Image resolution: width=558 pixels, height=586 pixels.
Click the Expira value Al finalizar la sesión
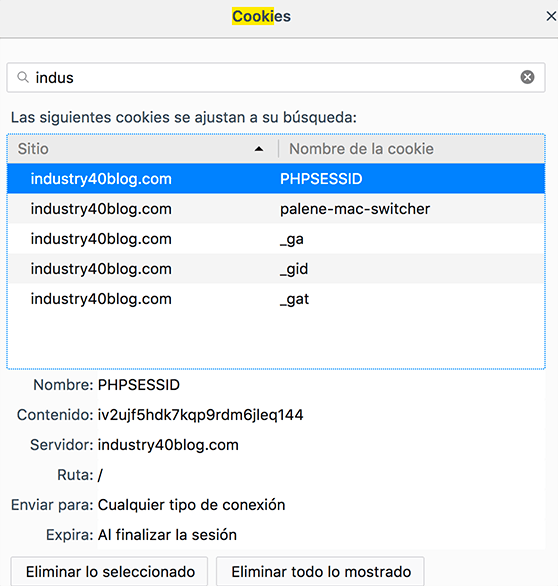click(167, 535)
